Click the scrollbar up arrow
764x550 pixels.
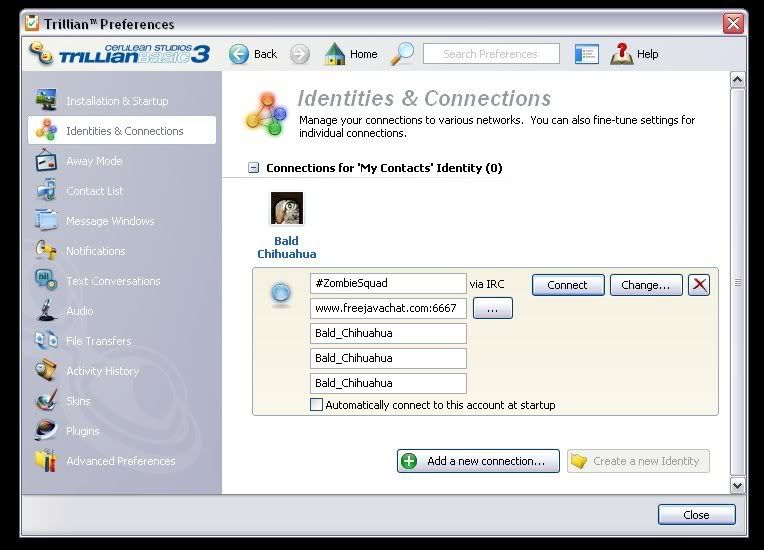point(737,79)
